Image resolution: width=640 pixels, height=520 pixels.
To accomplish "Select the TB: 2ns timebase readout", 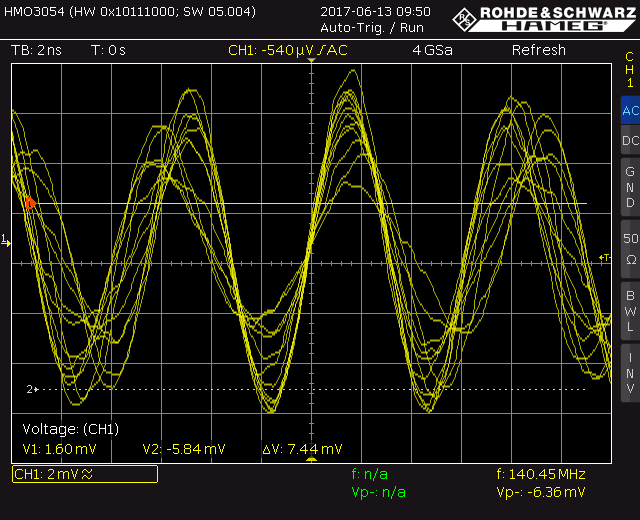I will pyautogui.click(x=36, y=50).
